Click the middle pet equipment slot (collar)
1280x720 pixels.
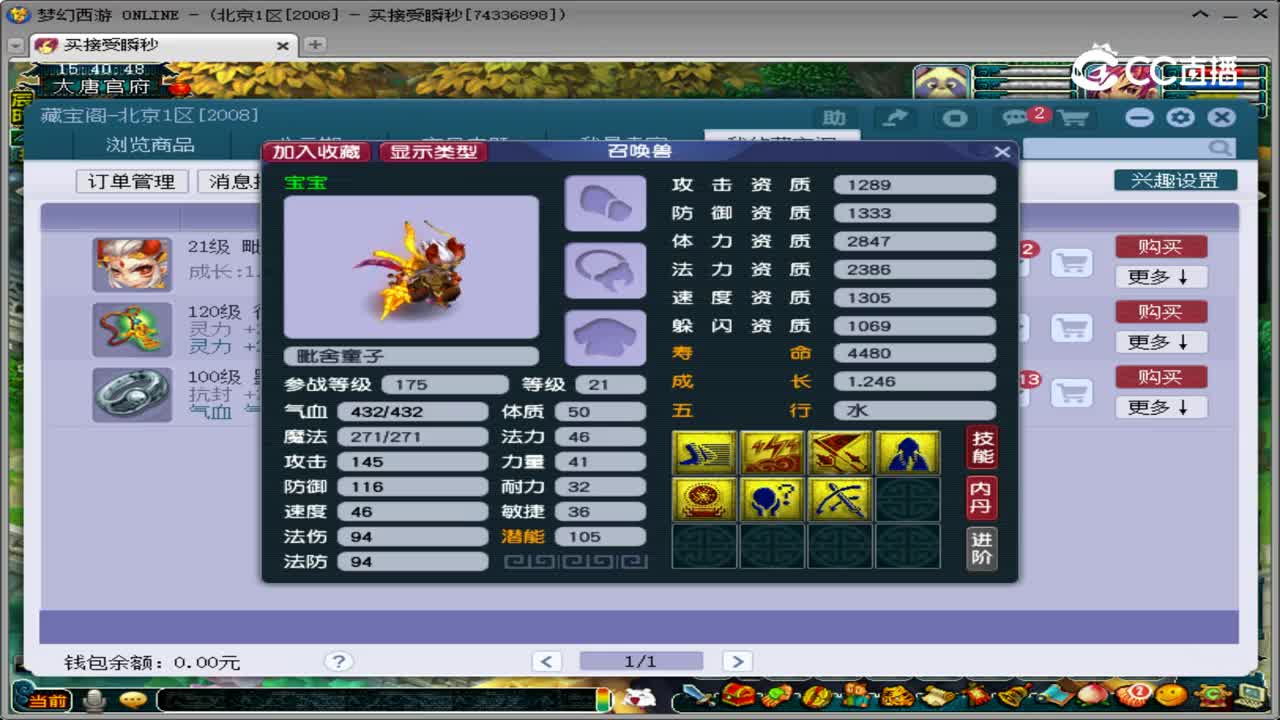pos(605,271)
